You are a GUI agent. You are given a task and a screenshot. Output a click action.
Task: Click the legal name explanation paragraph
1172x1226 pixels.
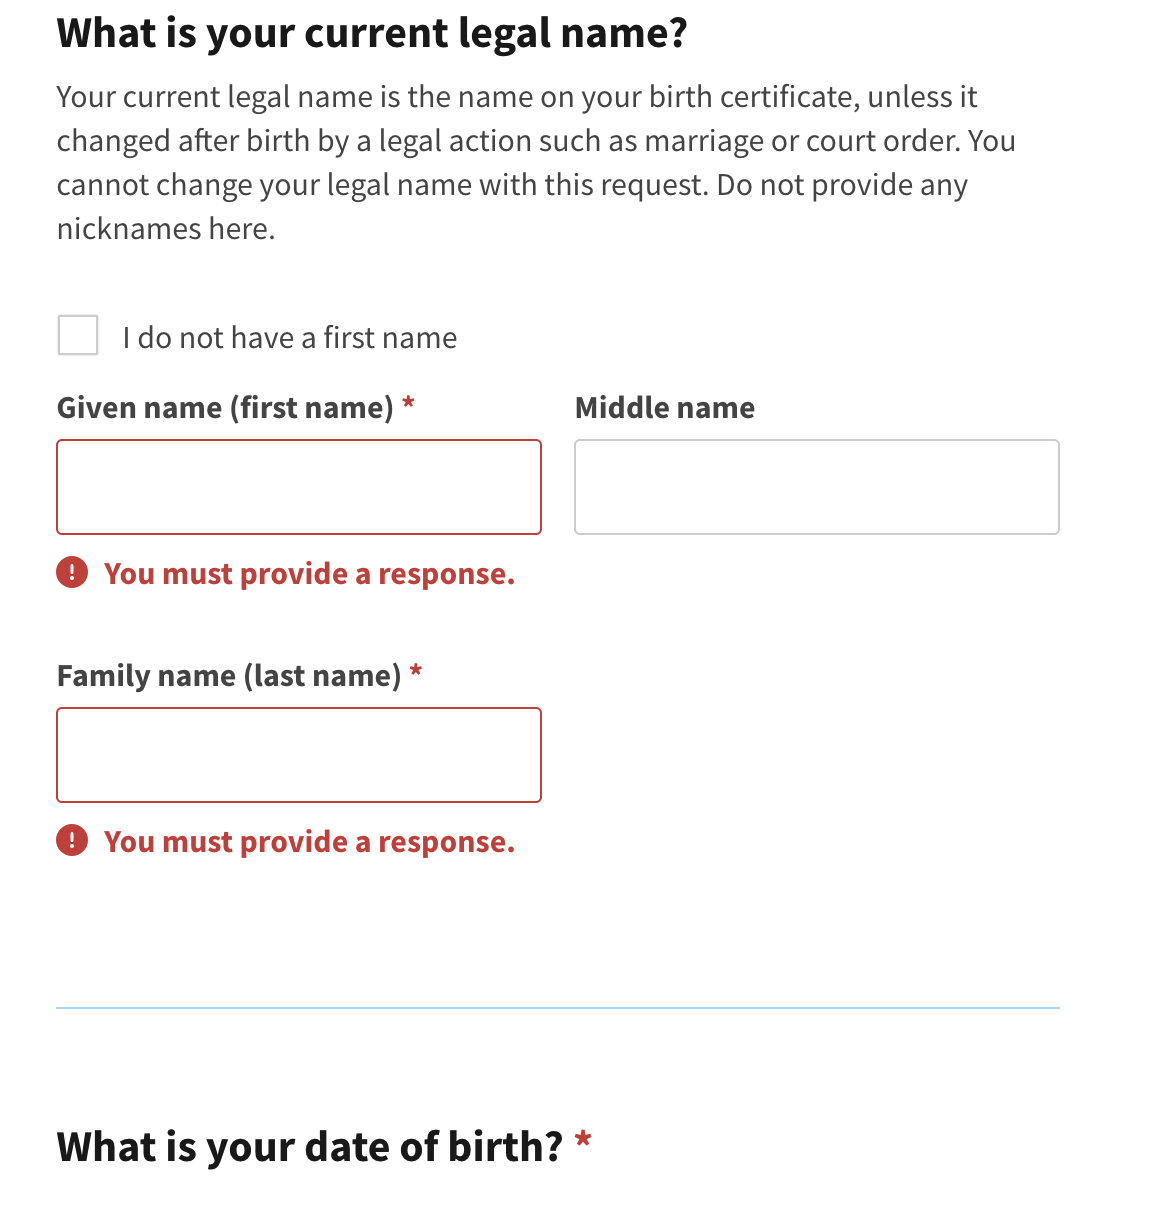pos(536,163)
